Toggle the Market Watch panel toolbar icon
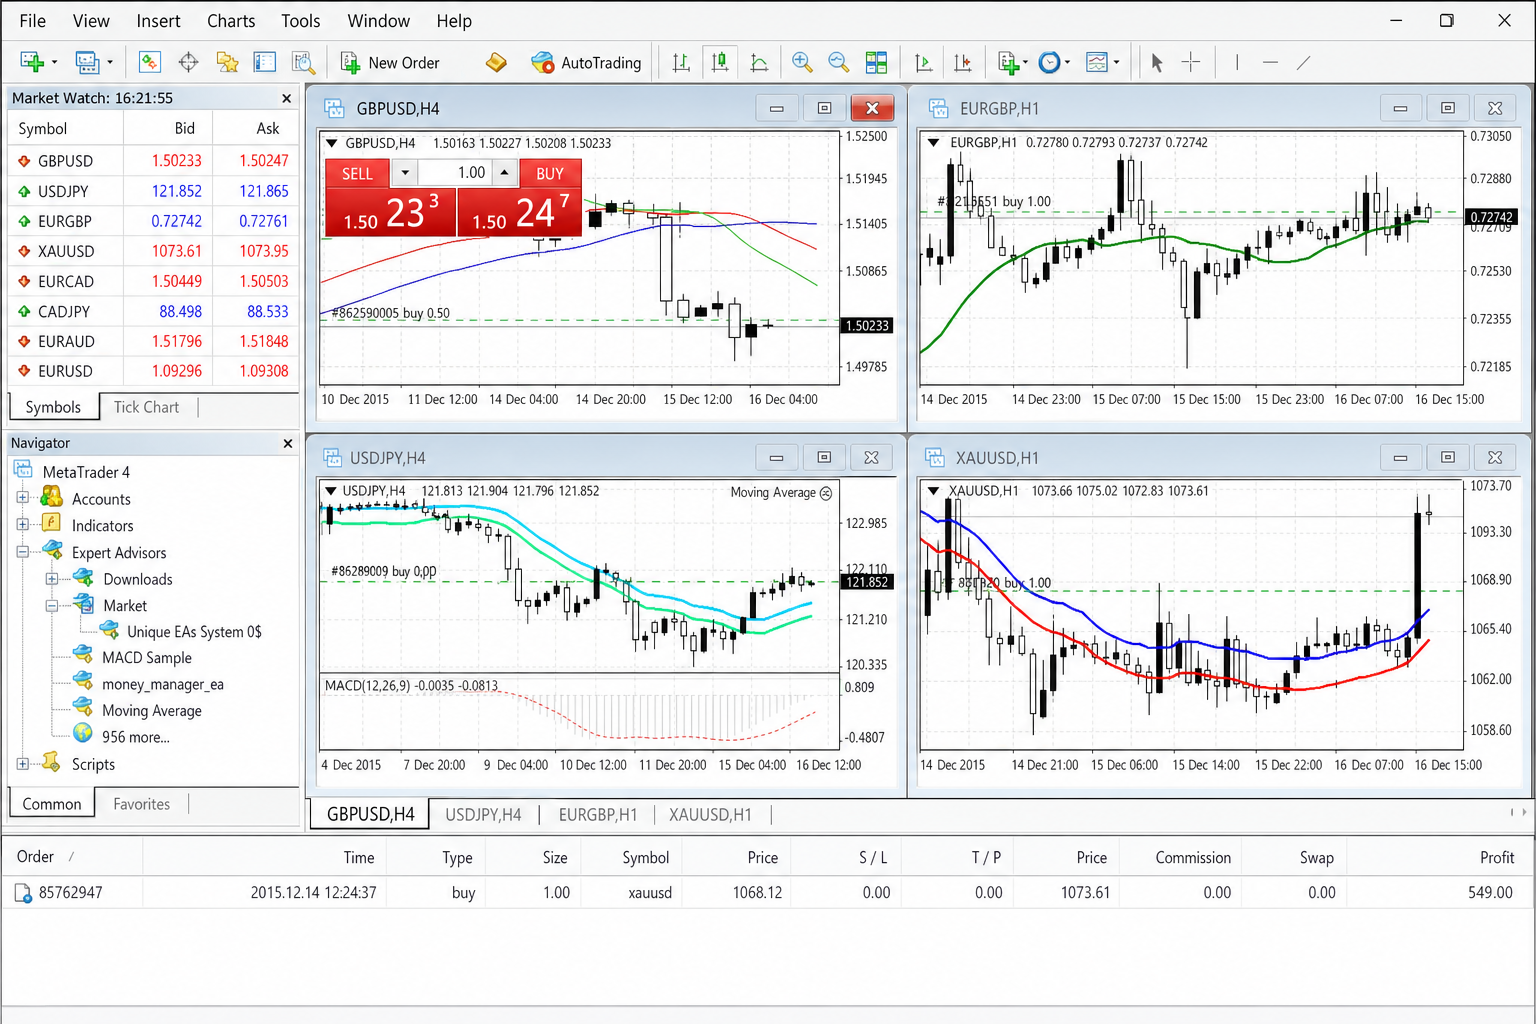 point(149,63)
